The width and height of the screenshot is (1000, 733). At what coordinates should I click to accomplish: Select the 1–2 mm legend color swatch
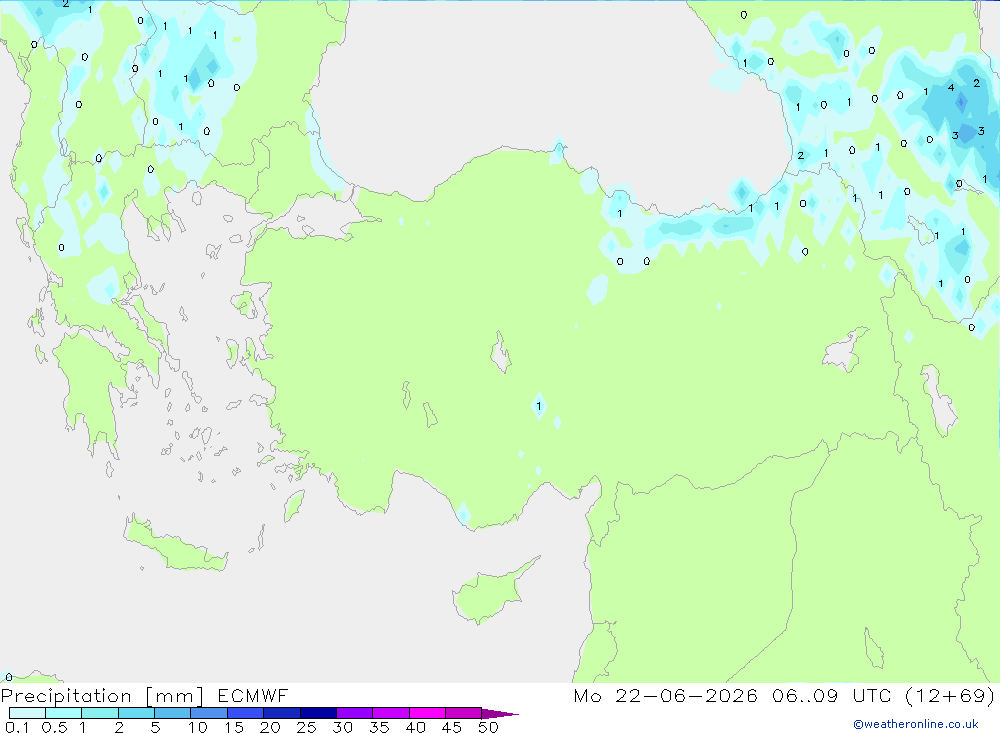click(100, 713)
